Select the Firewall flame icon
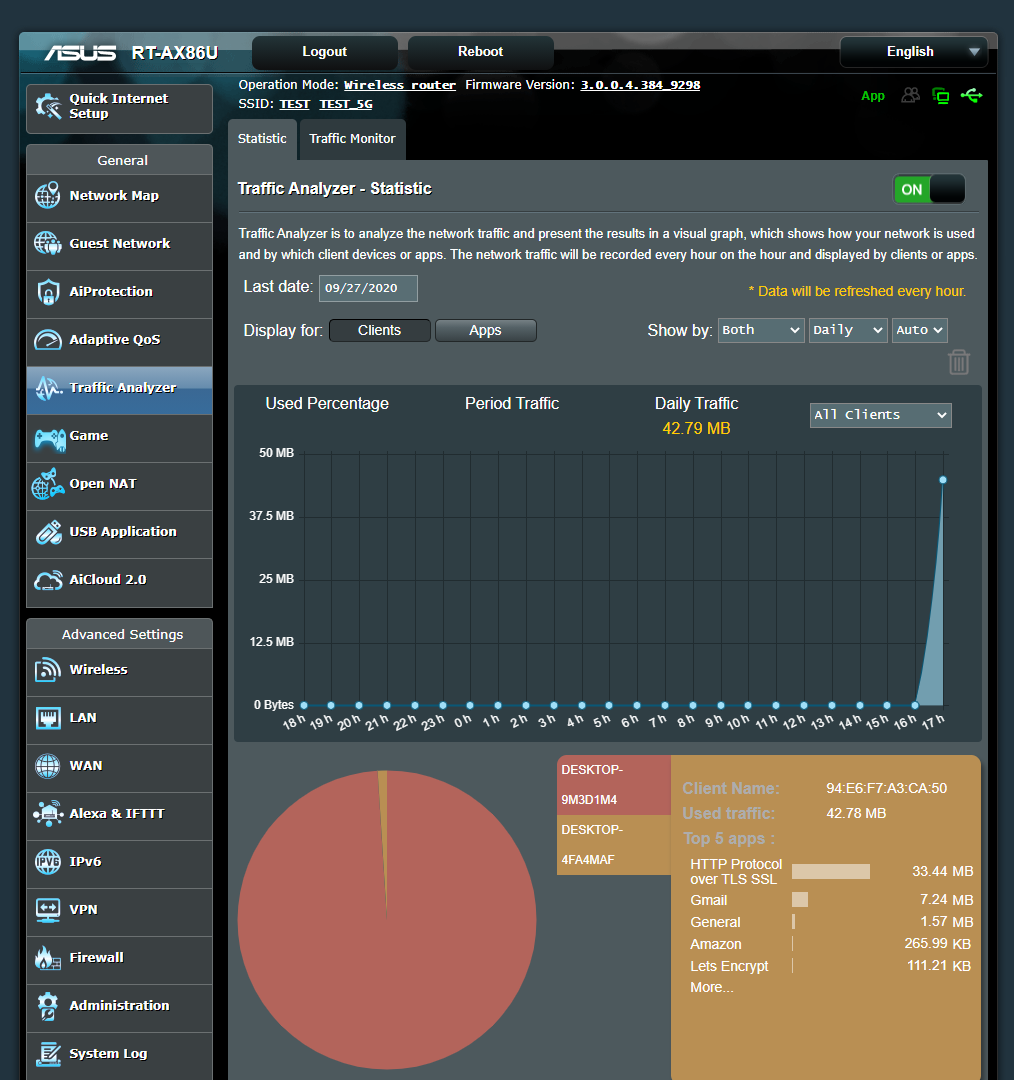 46,959
